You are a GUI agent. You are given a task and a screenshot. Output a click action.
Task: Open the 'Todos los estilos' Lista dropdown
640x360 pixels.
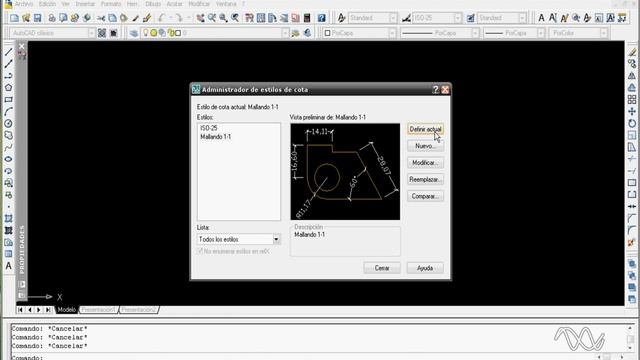[x=276, y=239]
